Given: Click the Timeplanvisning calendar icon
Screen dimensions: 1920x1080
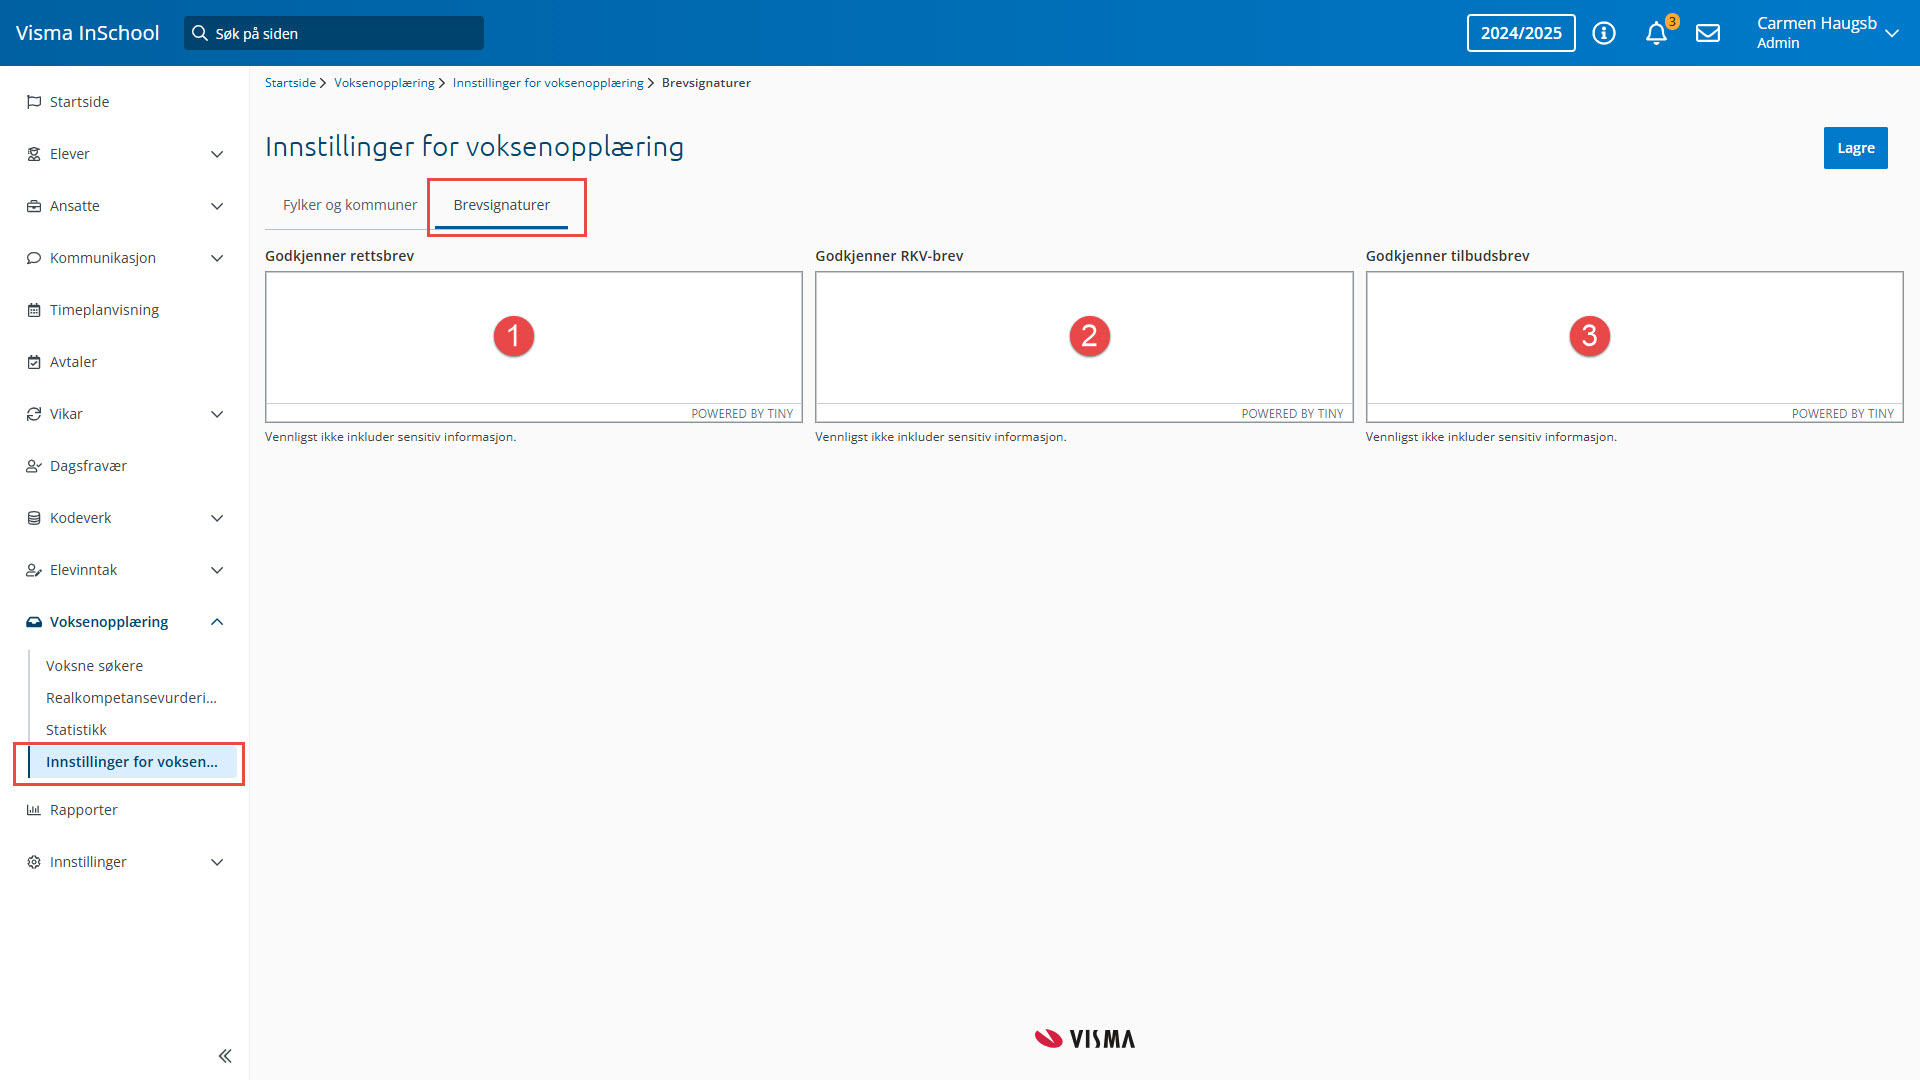Looking at the screenshot, I should [x=34, y=310].
